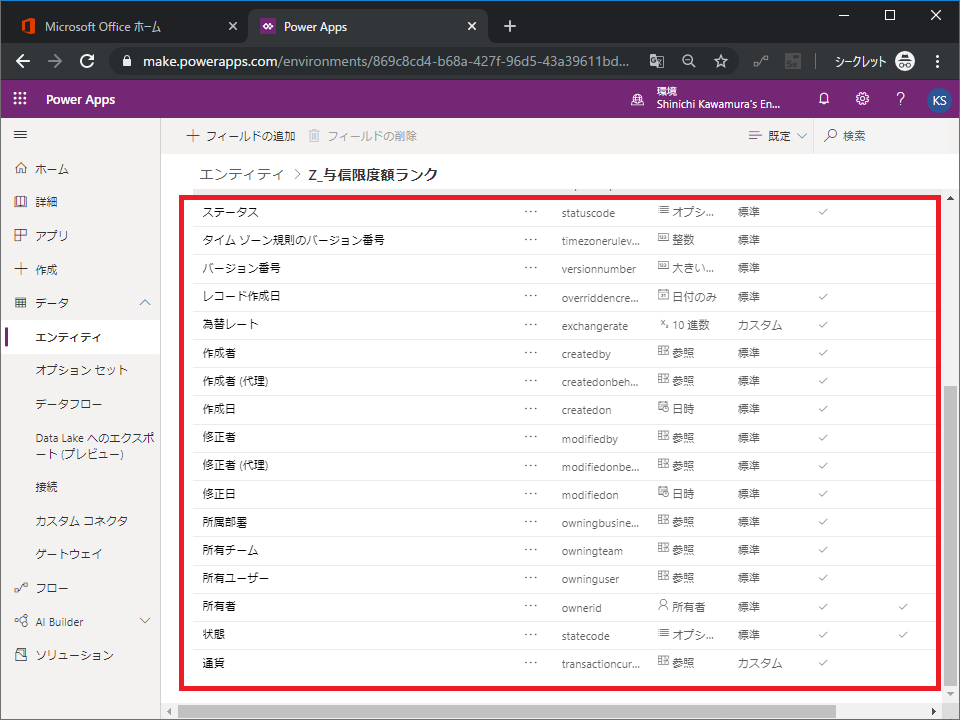Open the Power Apps app launcher waffle
Image resolution: width=960 pixels, height=720 pixels.
(20, 99)
